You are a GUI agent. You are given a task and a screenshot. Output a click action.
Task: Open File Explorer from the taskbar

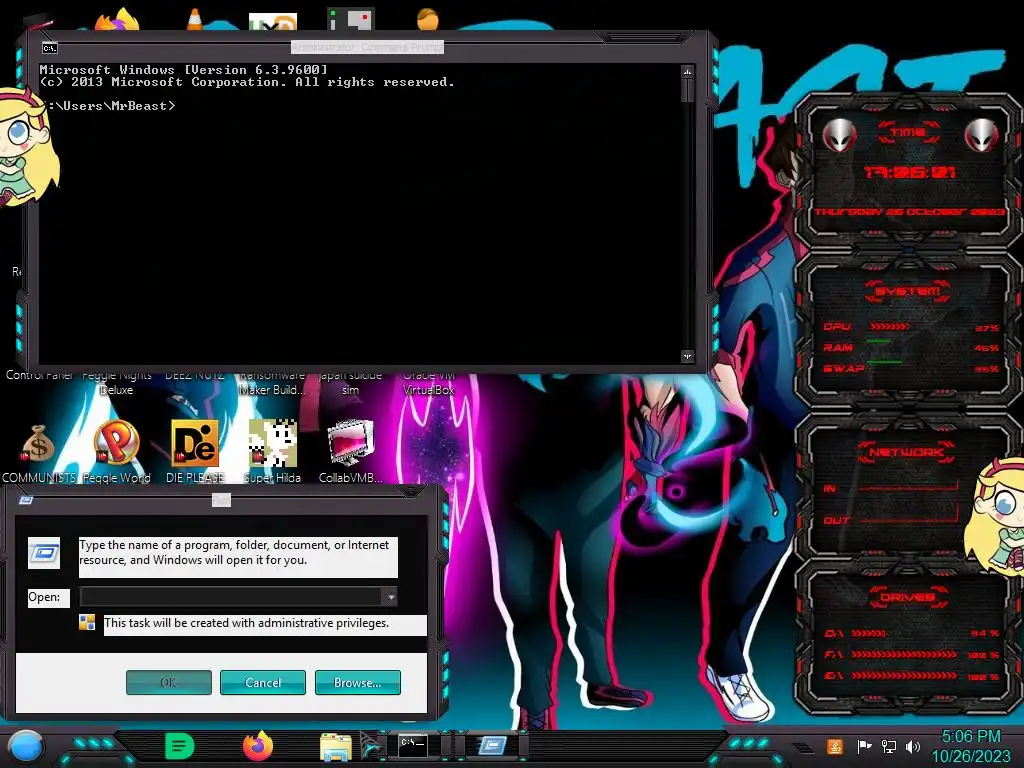click(336, 747)
